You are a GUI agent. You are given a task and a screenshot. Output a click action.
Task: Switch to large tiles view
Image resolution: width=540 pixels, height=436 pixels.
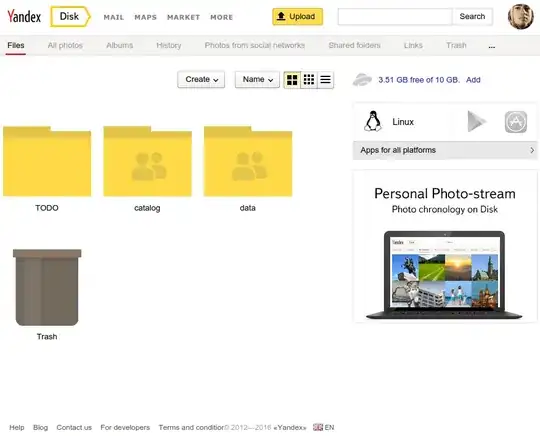292,80
